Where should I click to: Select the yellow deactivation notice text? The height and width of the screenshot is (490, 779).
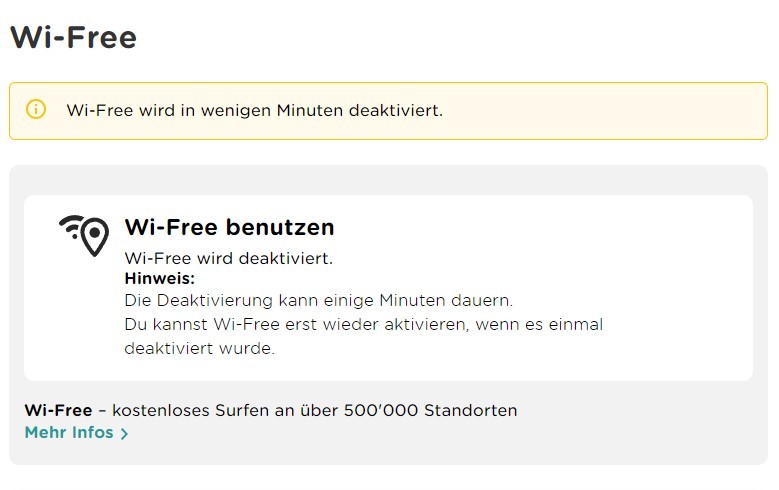tap(254, 110)
